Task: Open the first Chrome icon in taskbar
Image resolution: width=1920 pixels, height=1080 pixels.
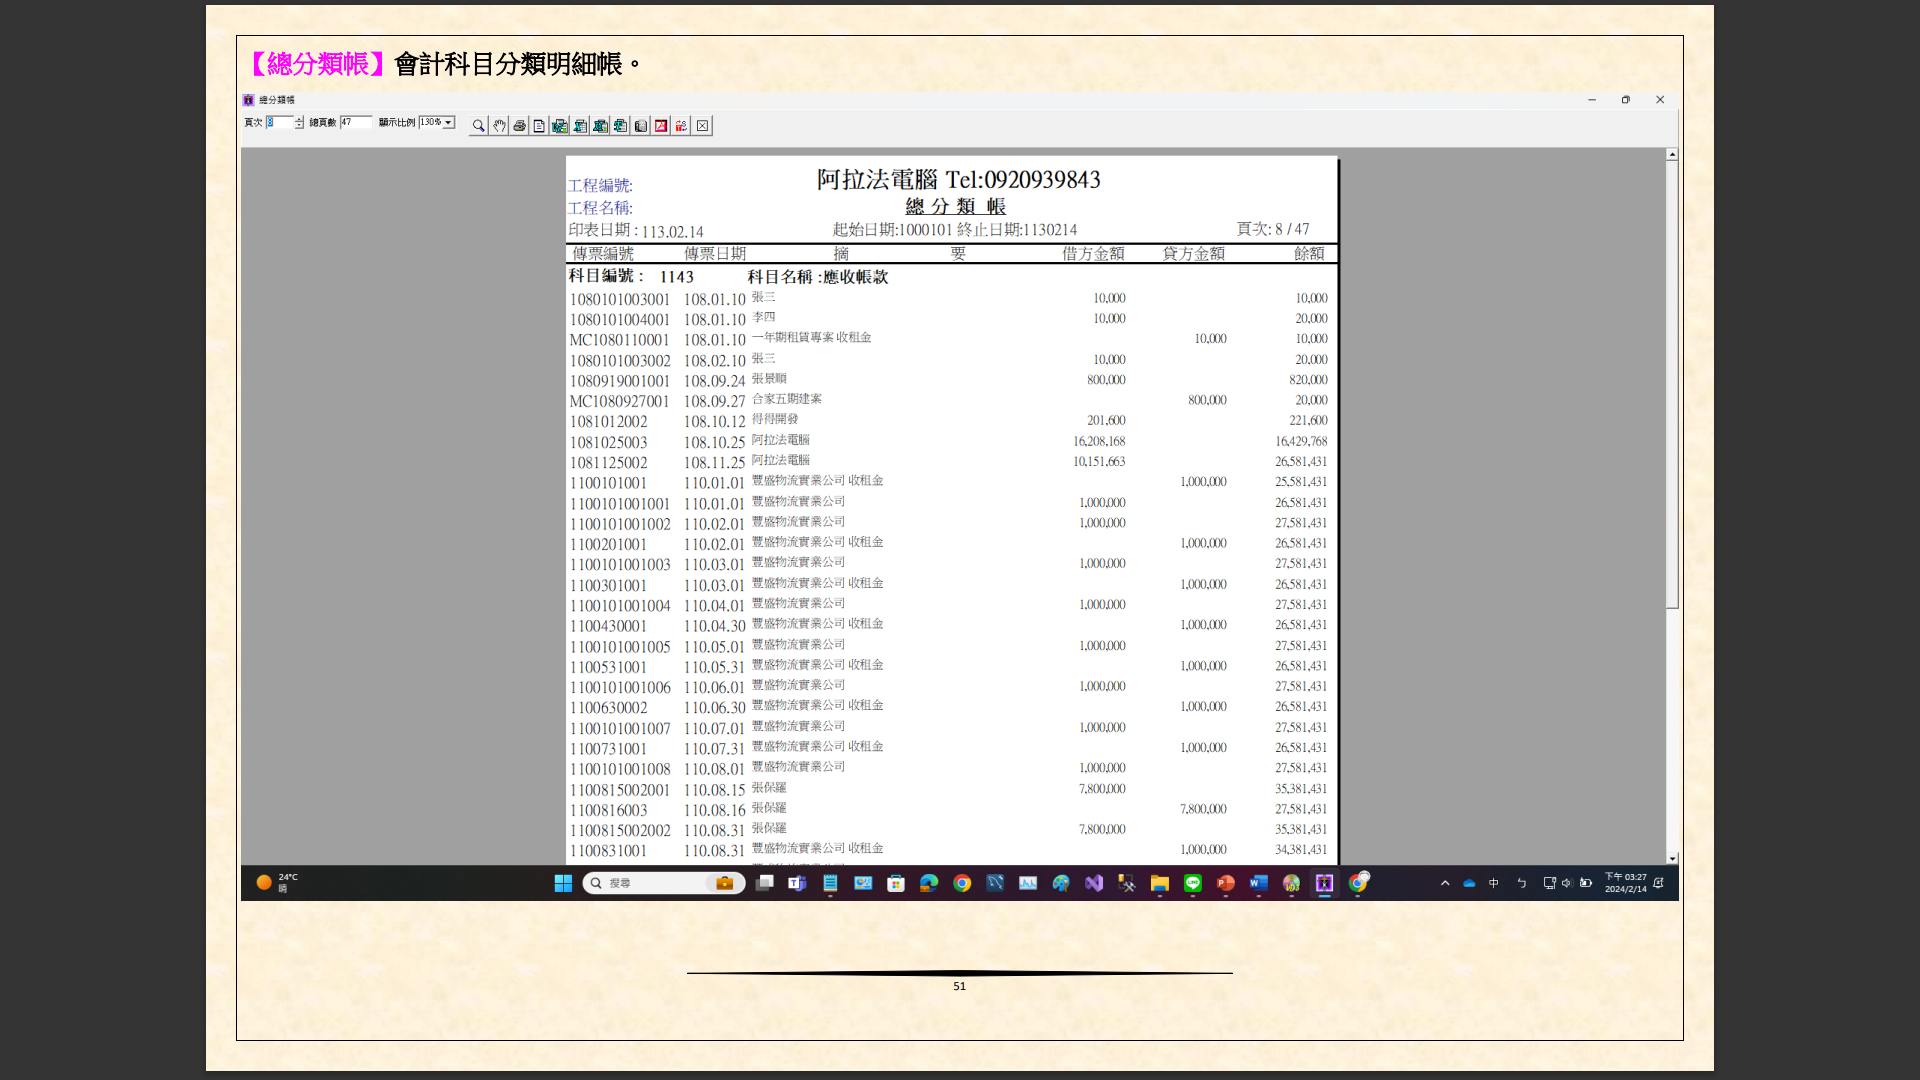Action: pyautogui.click(x=962, y=883)
